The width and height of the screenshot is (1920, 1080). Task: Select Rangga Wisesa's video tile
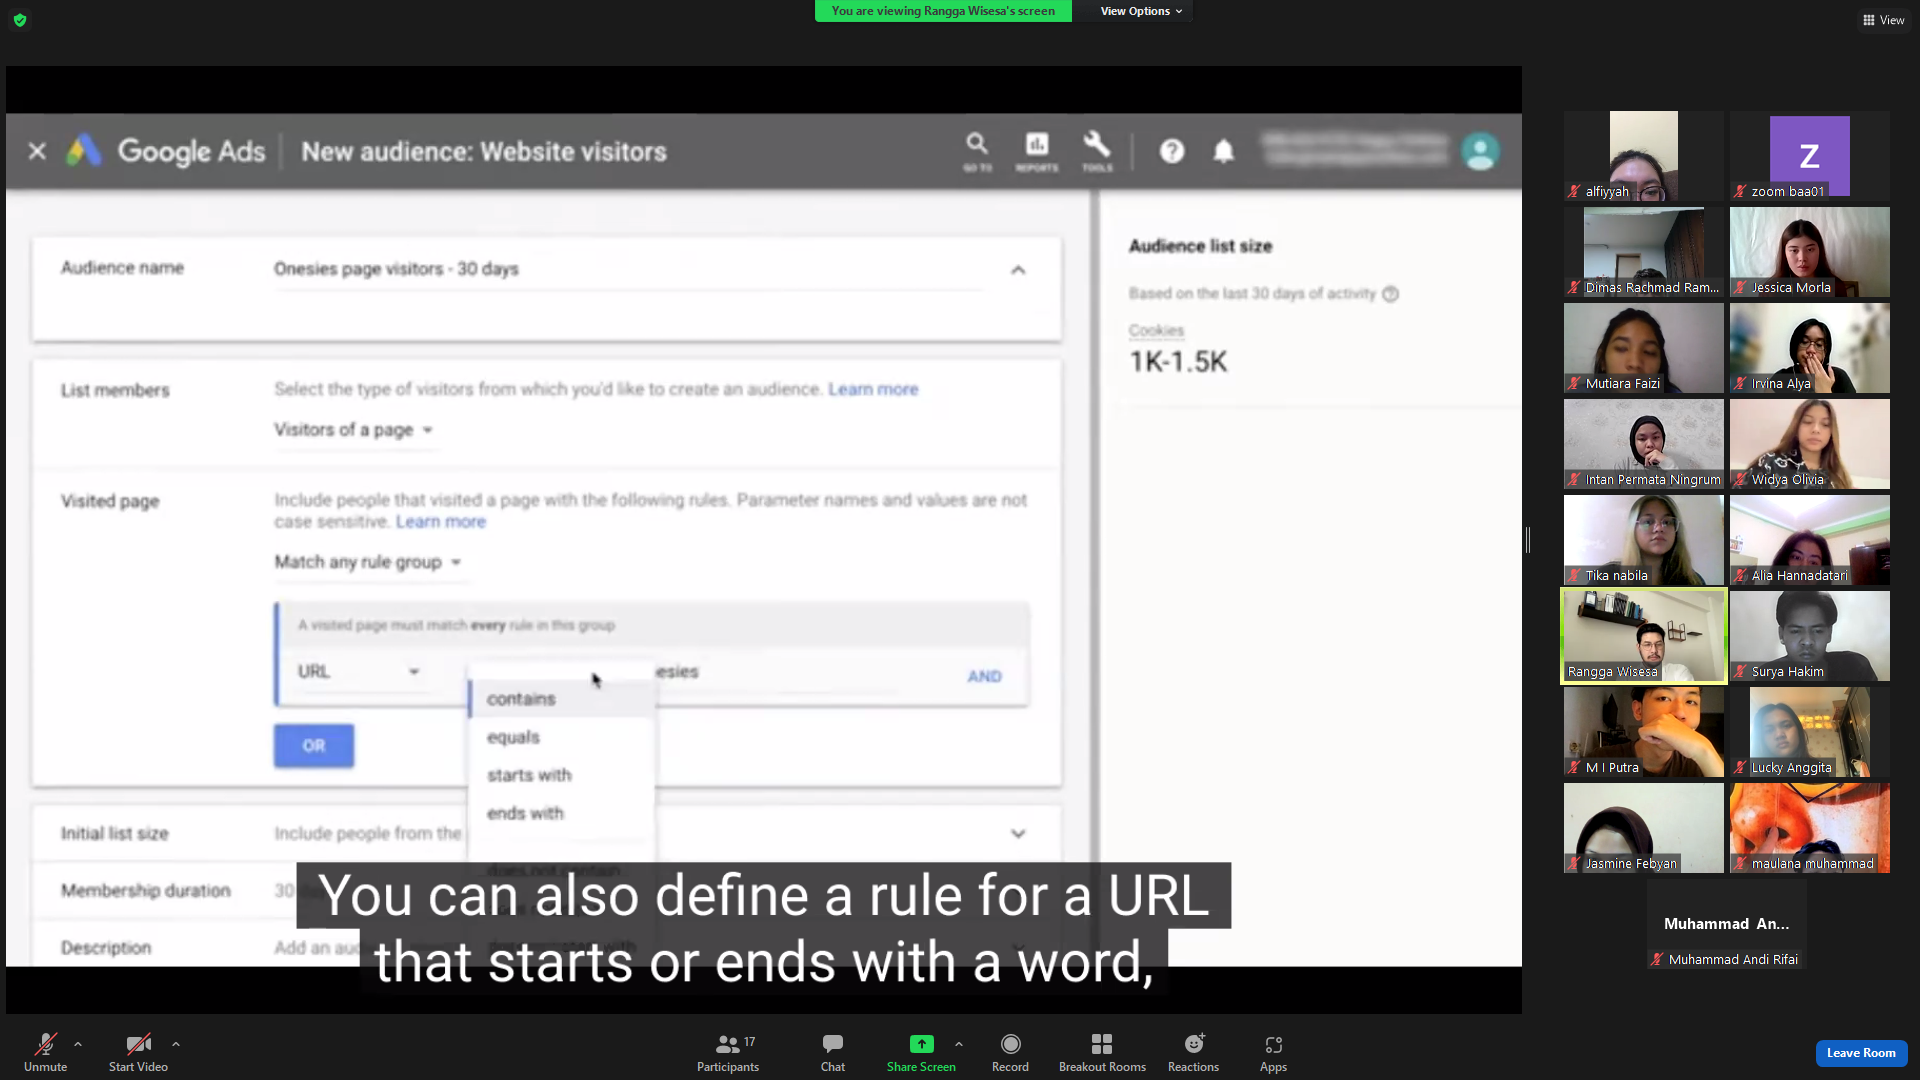click(x=1643, y=636)
